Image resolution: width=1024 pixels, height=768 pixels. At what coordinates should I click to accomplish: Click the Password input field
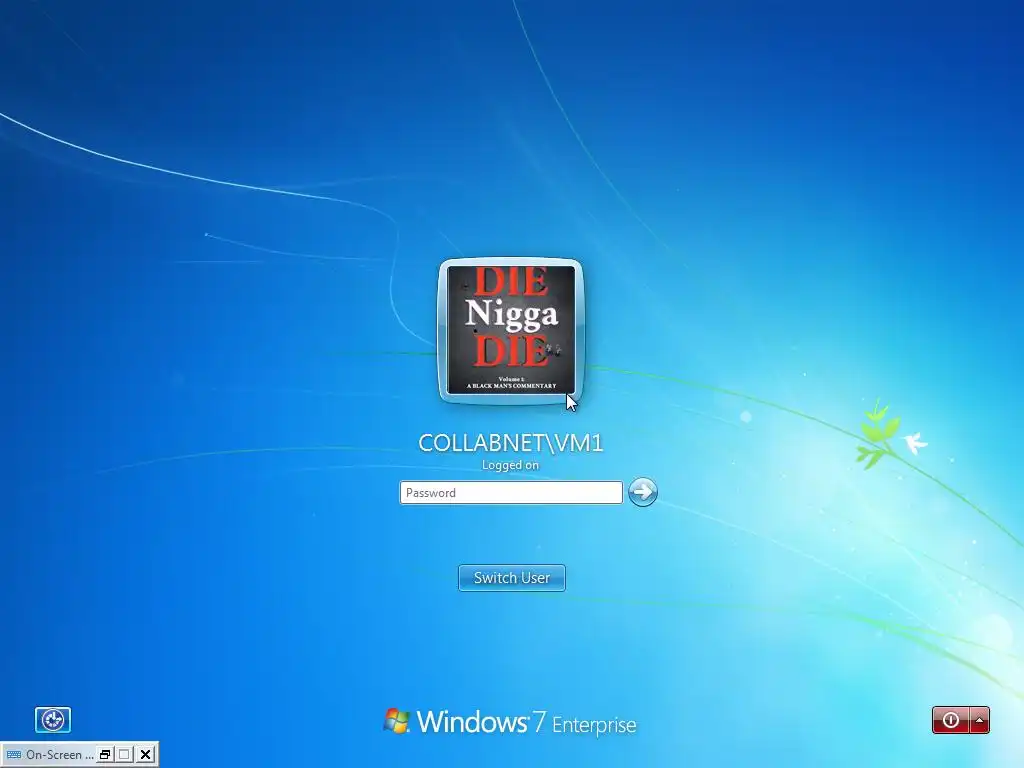[511, 492]
